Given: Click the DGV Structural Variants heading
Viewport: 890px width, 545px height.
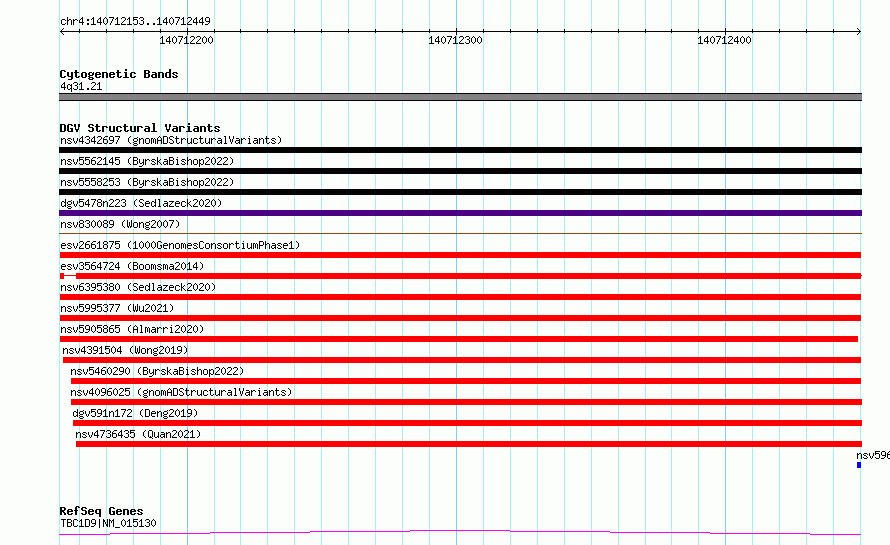Looking at the screenshot, I should click(x=140, y=128).
